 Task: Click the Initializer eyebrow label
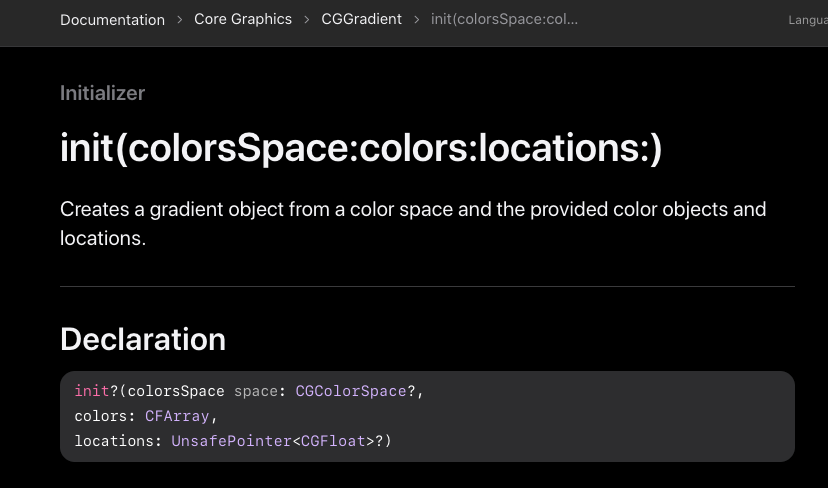(102, 93)
